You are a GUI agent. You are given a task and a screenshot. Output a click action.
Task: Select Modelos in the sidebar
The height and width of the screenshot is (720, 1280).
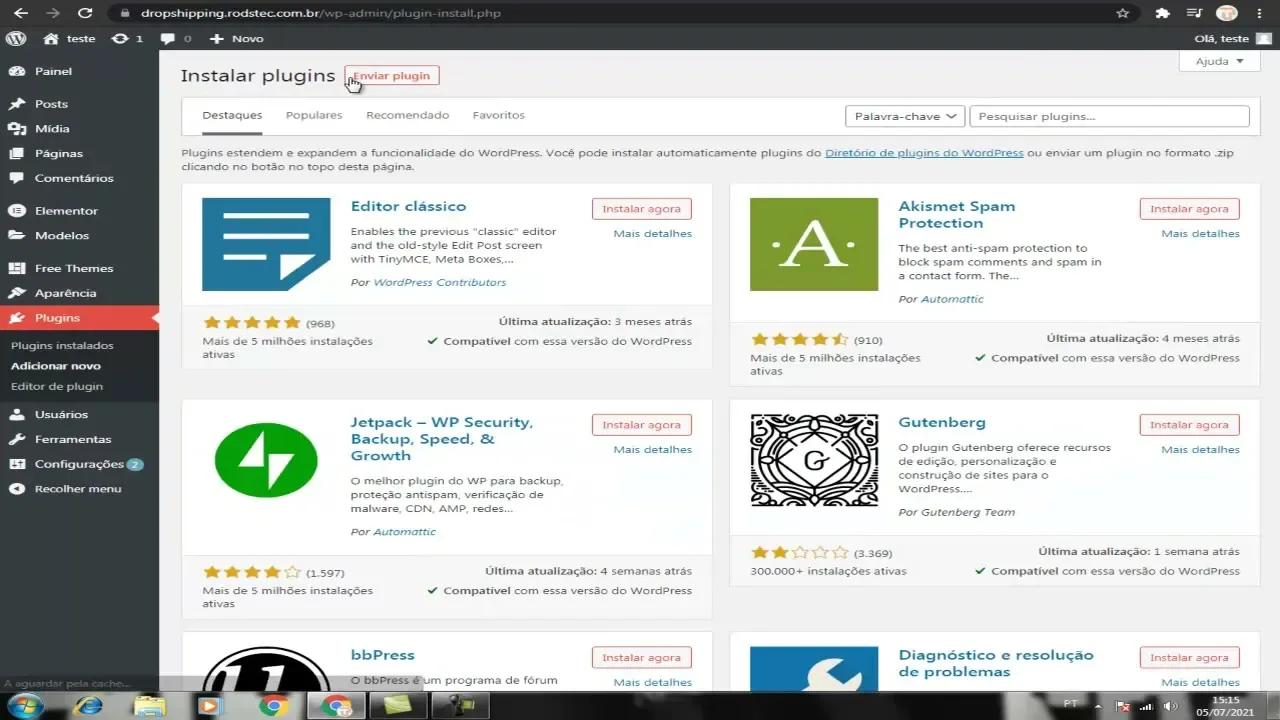click(x=63, y=235)
